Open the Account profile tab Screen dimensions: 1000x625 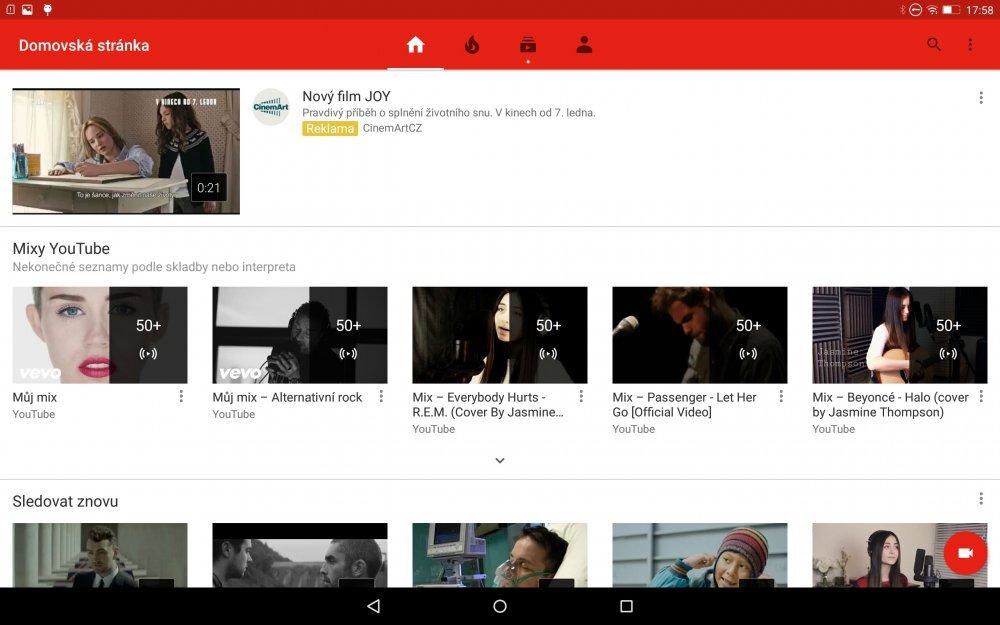coord(584,45)
